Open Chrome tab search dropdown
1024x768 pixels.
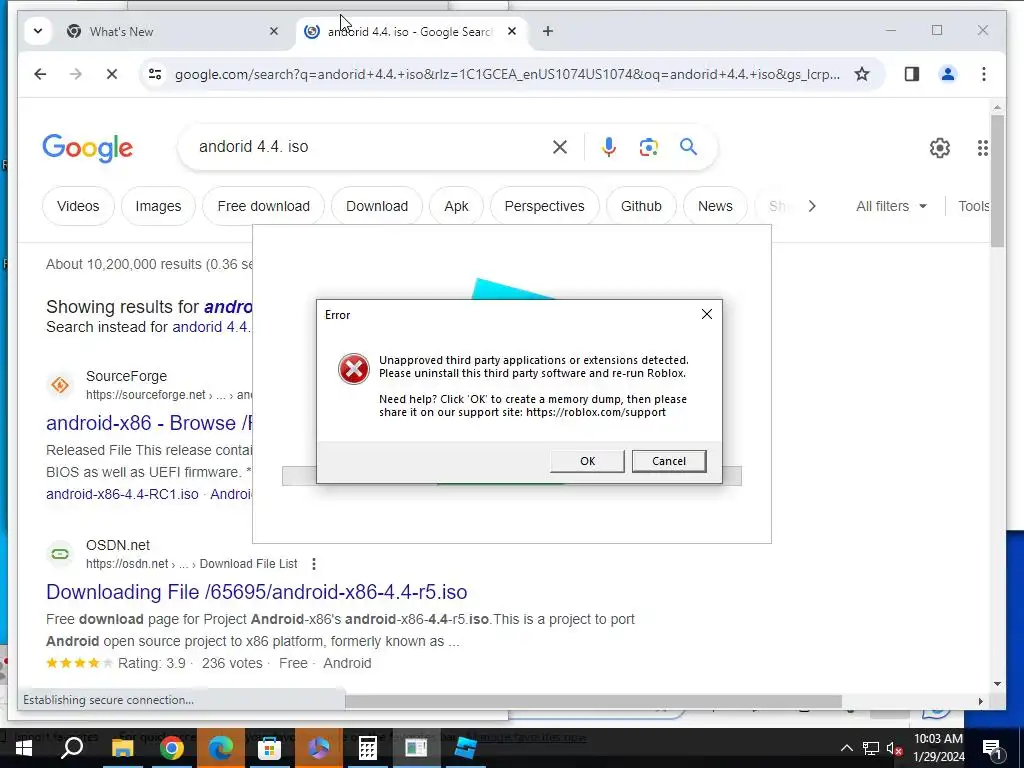[x=38, y=31]
